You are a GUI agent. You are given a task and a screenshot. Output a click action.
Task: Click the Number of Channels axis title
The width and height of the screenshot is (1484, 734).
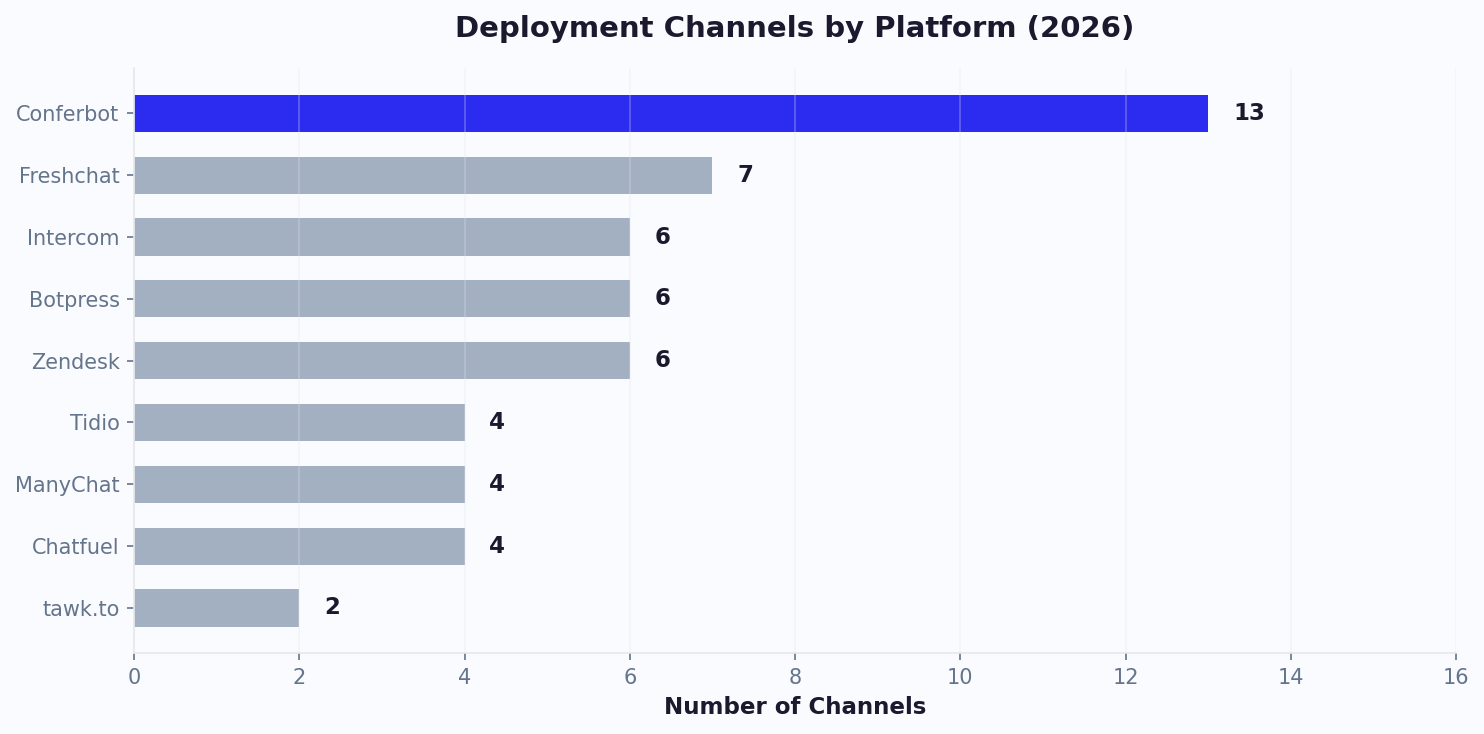[x=795, y=705]
